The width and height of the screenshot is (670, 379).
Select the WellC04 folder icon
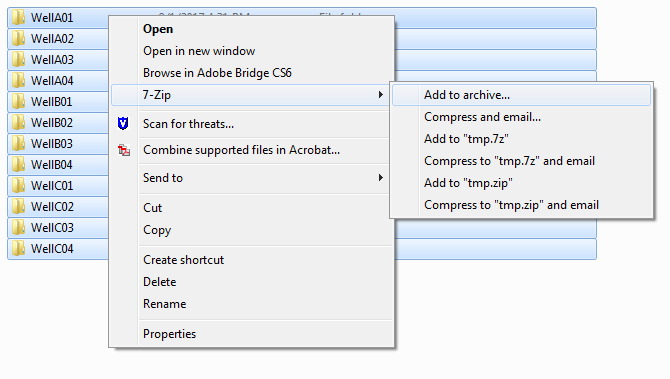(x=18, y=249)
